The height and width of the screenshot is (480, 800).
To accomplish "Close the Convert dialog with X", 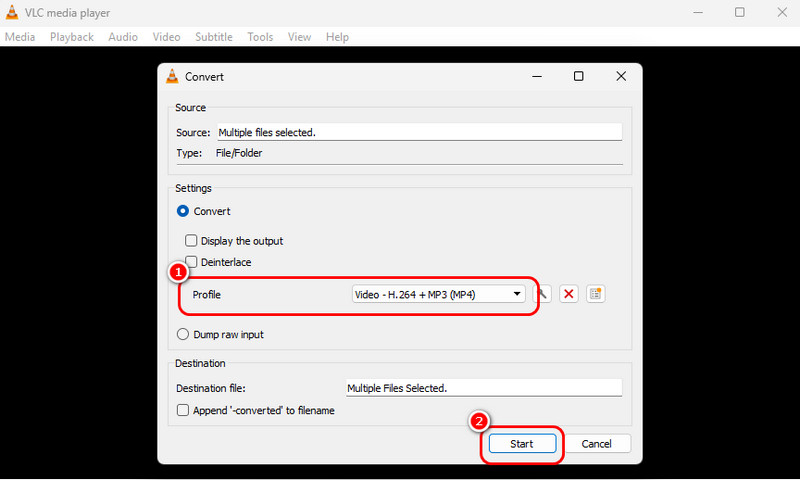I will pos(621,76).
